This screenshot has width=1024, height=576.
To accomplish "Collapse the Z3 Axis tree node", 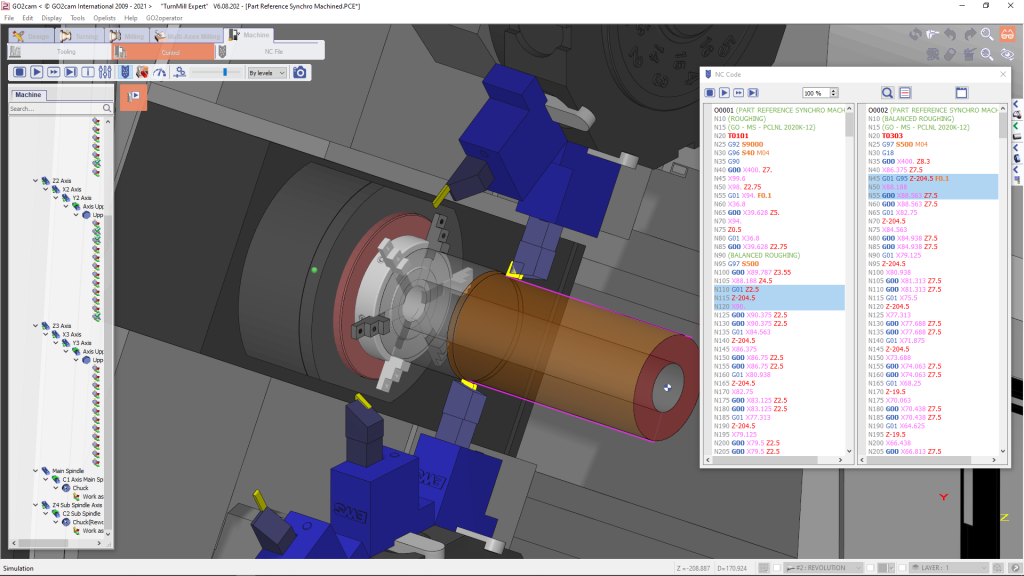I will click(x=35, y=326).
